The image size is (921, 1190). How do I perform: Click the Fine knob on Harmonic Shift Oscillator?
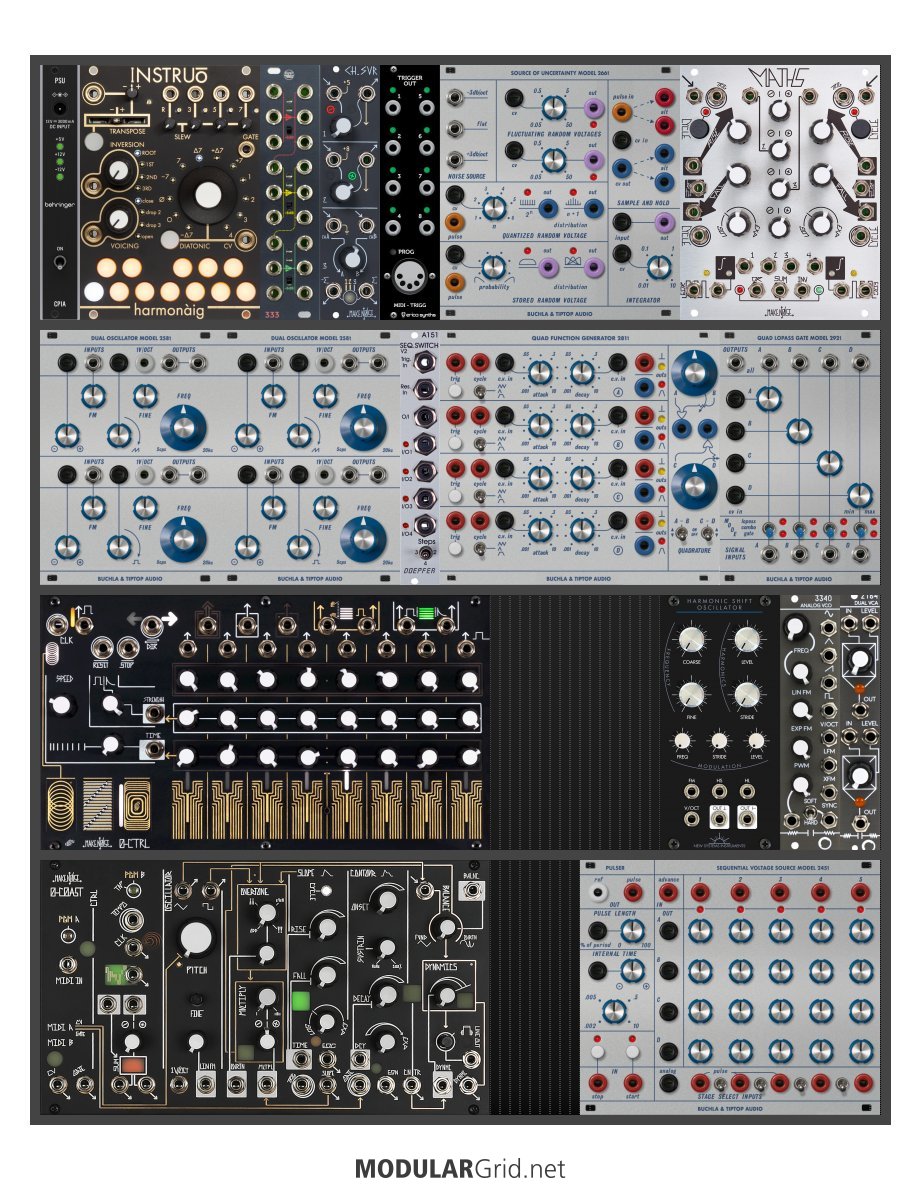(x=691, y=694)
